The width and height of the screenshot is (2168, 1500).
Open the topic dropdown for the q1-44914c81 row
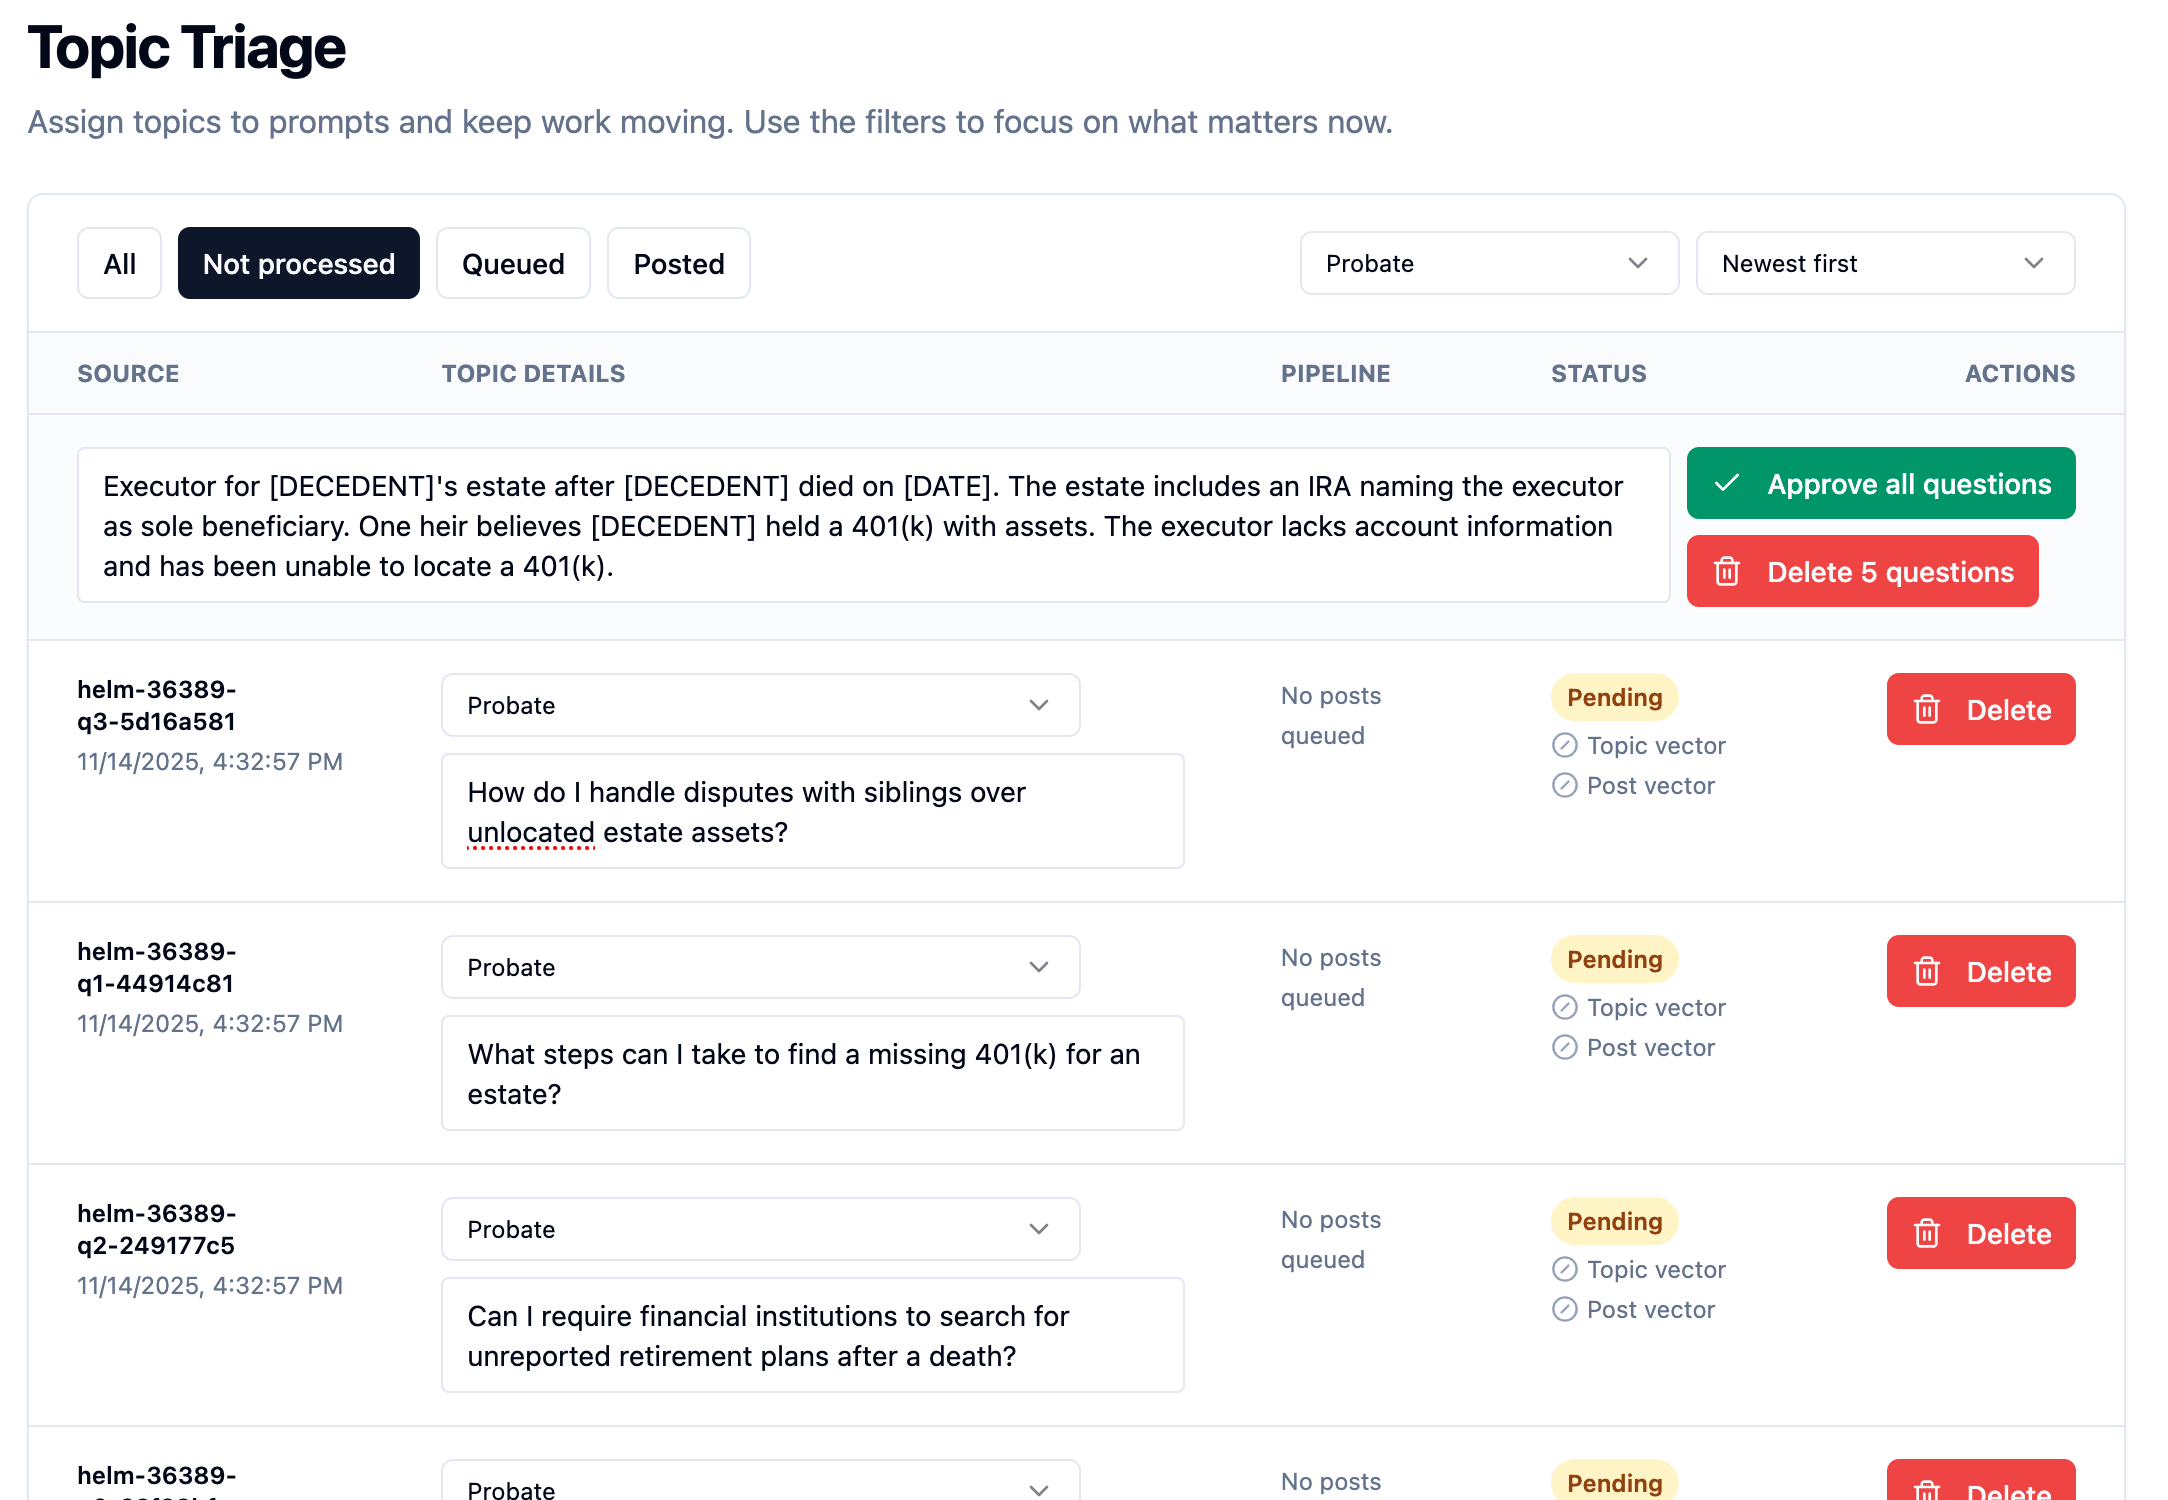760,967
